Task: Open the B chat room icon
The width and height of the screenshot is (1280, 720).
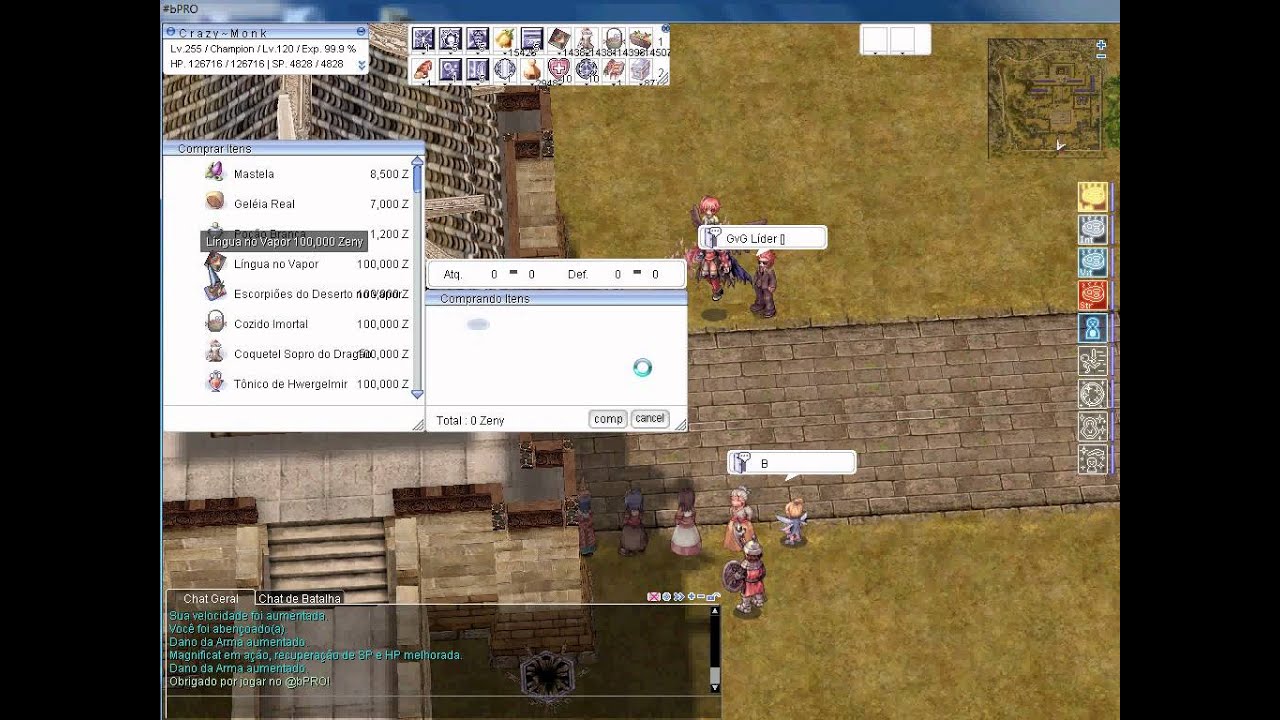Action: pyautogui.click(x=740, y=463)
